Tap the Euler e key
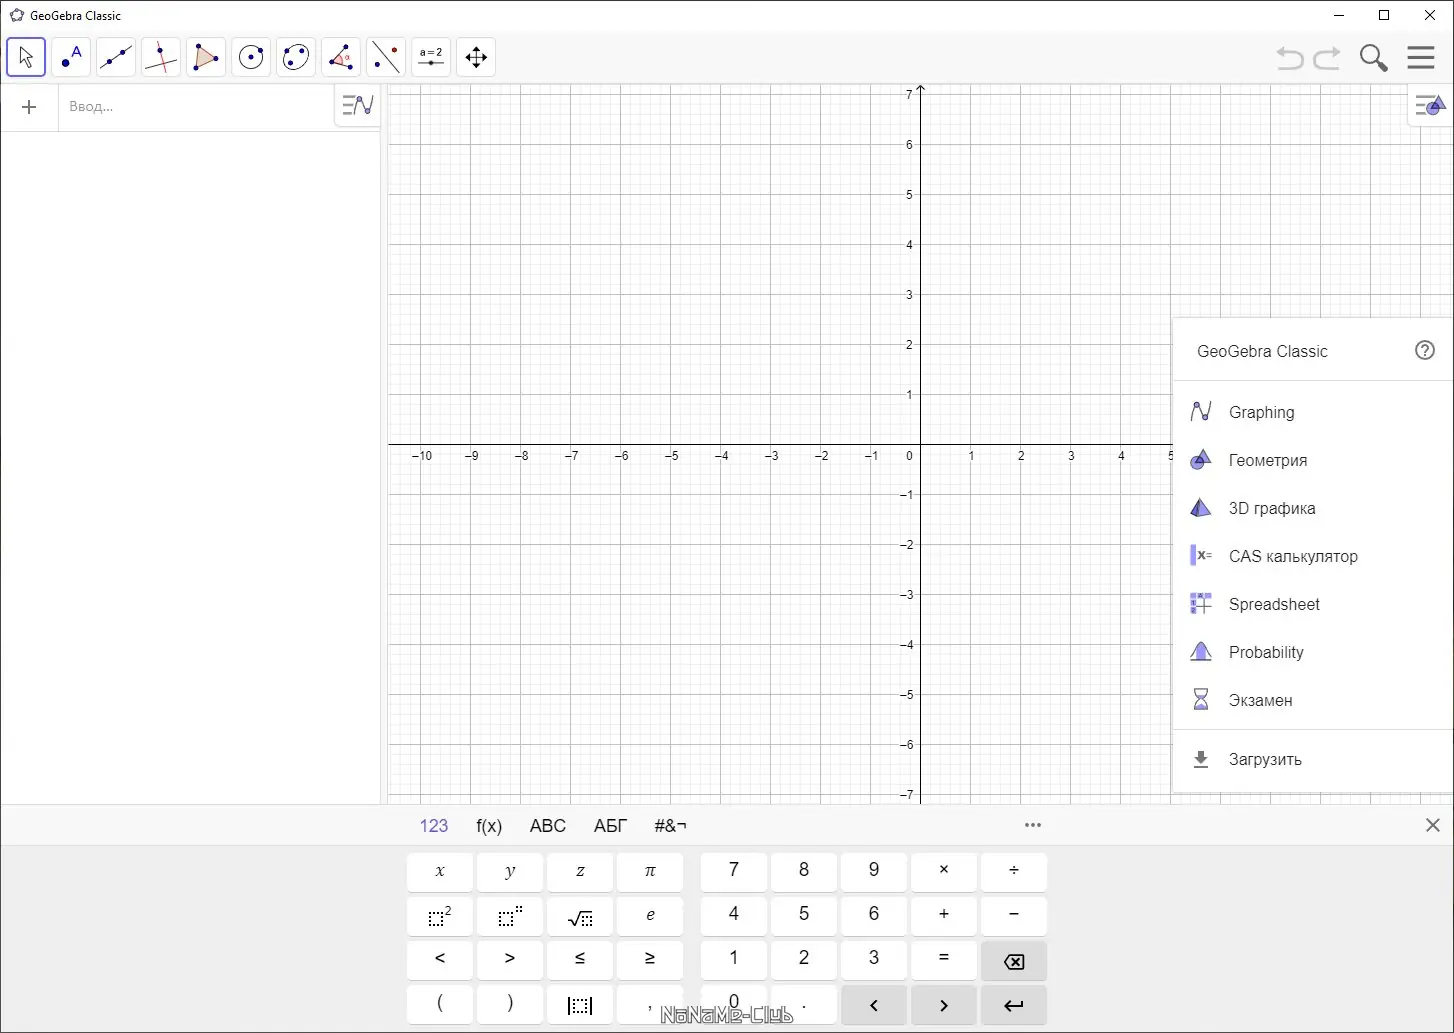This screenshot has height=1033, width=1454. coord(650,915)
